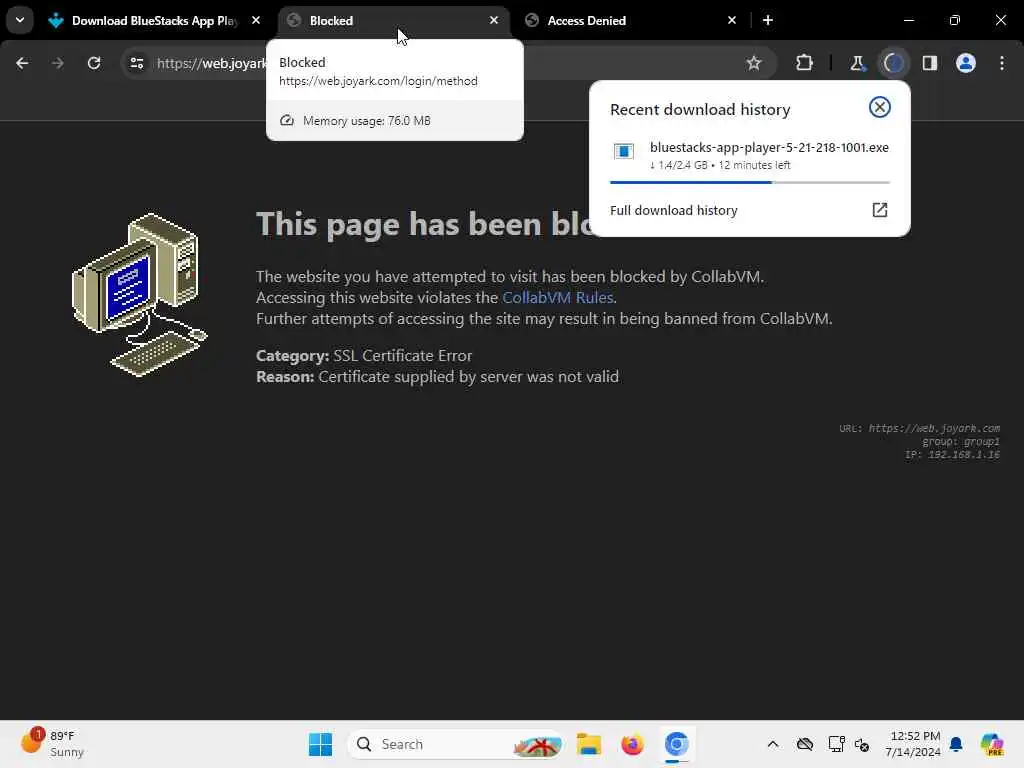The width and height of the screenshot is (1024, 768).
Task: Show hidden system tray icons
Action: (773, 744)
